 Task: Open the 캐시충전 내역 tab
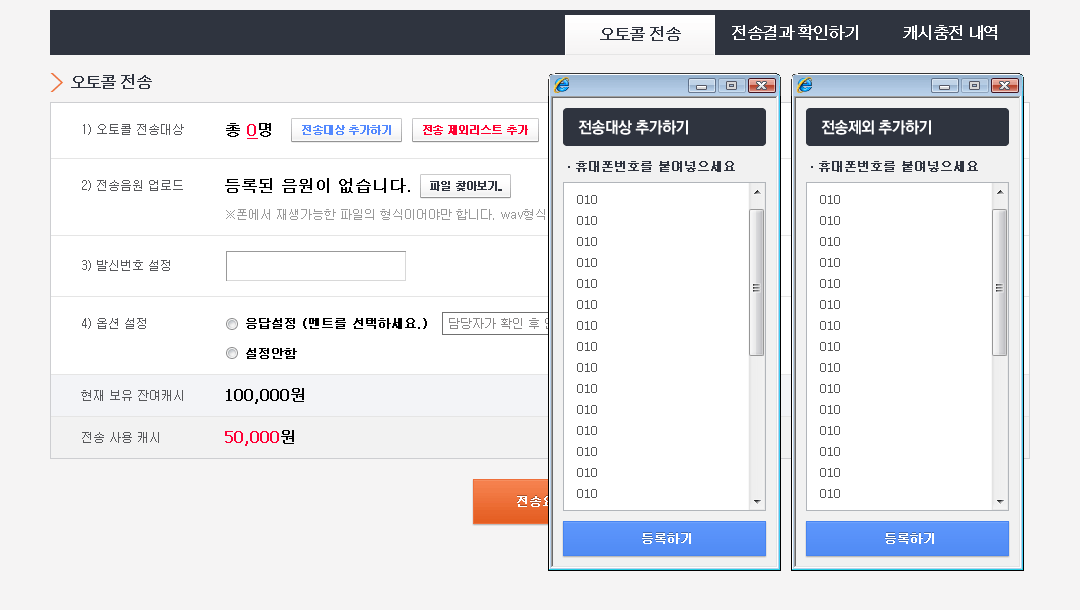(950, 33)
